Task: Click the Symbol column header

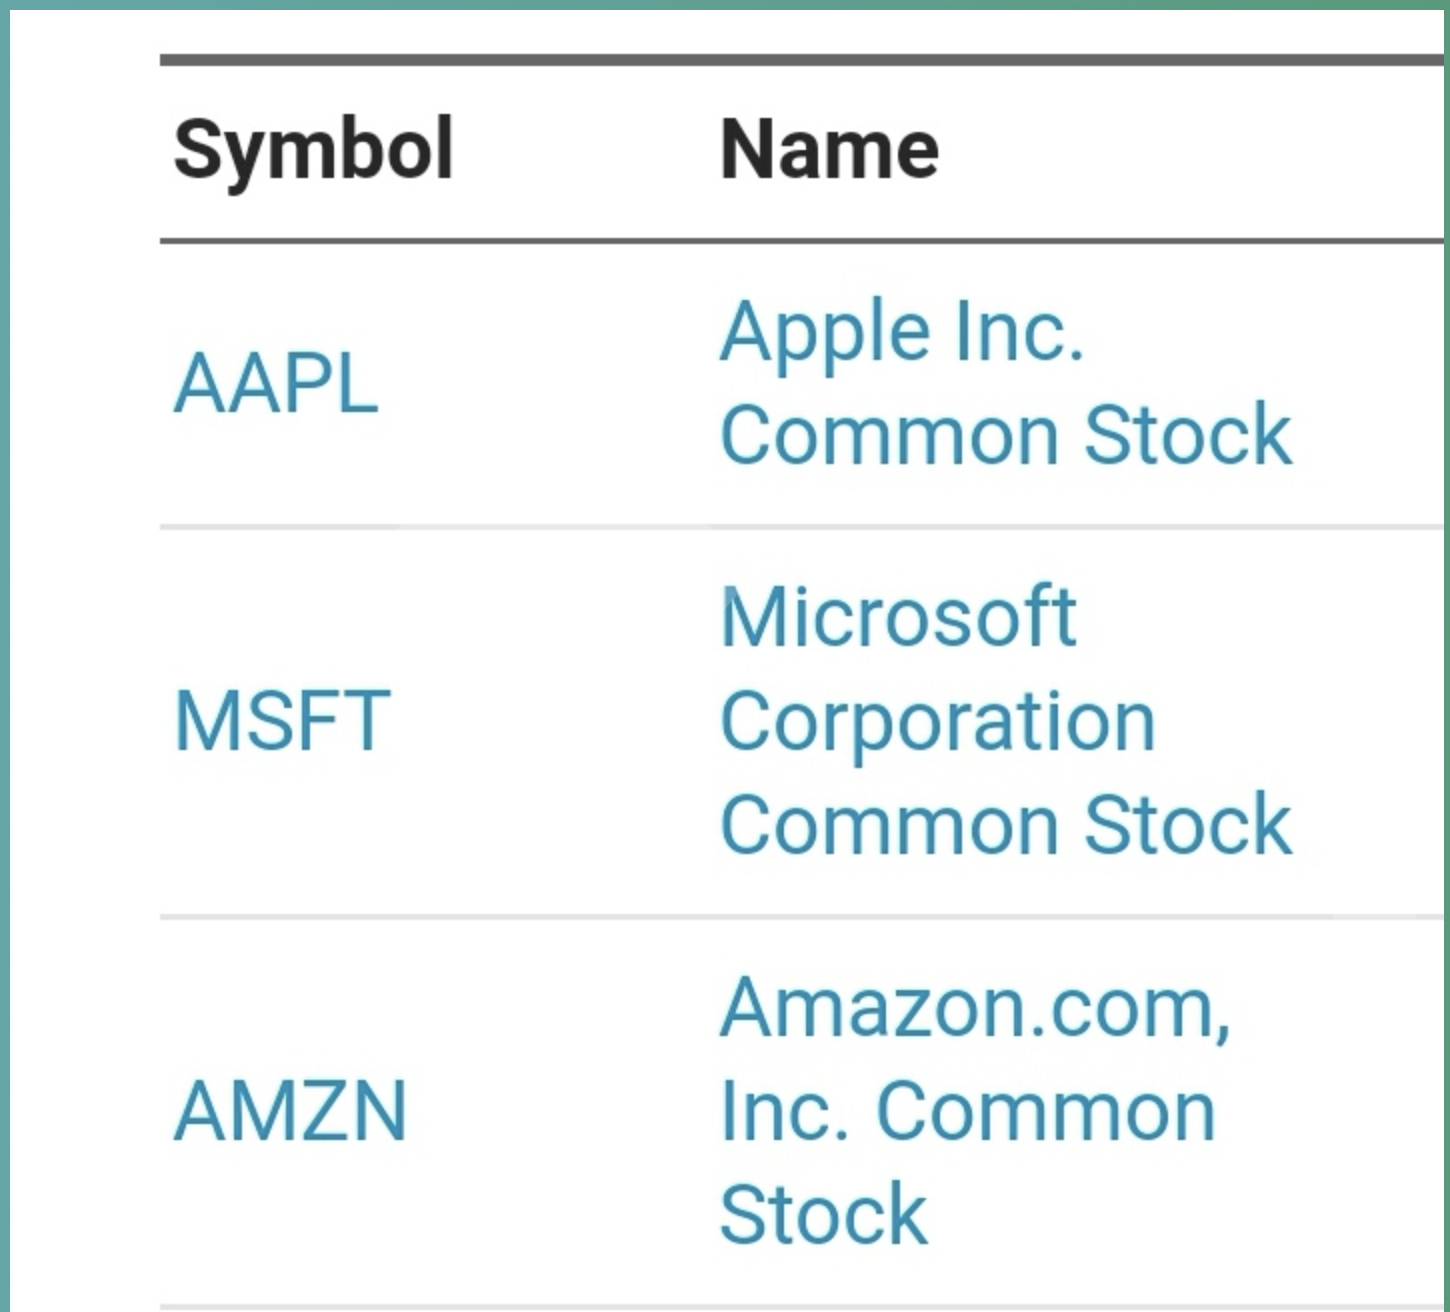Action: [313, 150]
